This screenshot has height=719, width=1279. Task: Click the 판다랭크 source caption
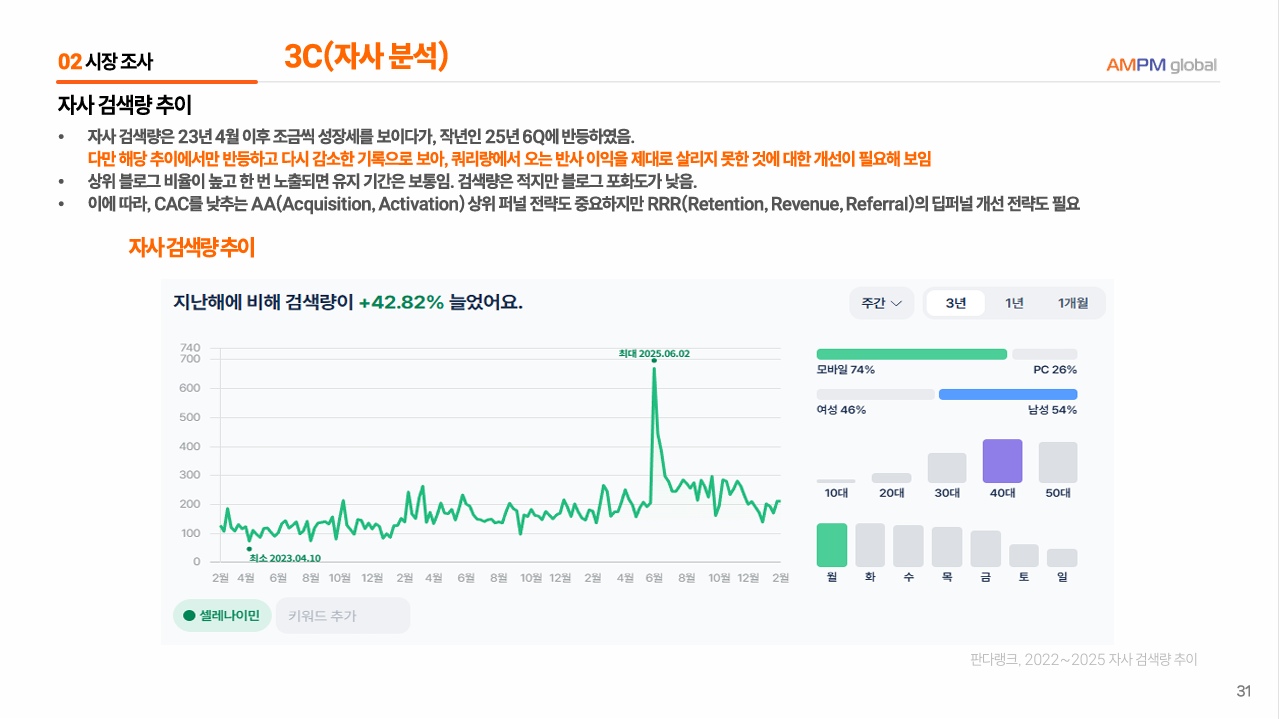pyautogui.click(x=1083, y=659)
